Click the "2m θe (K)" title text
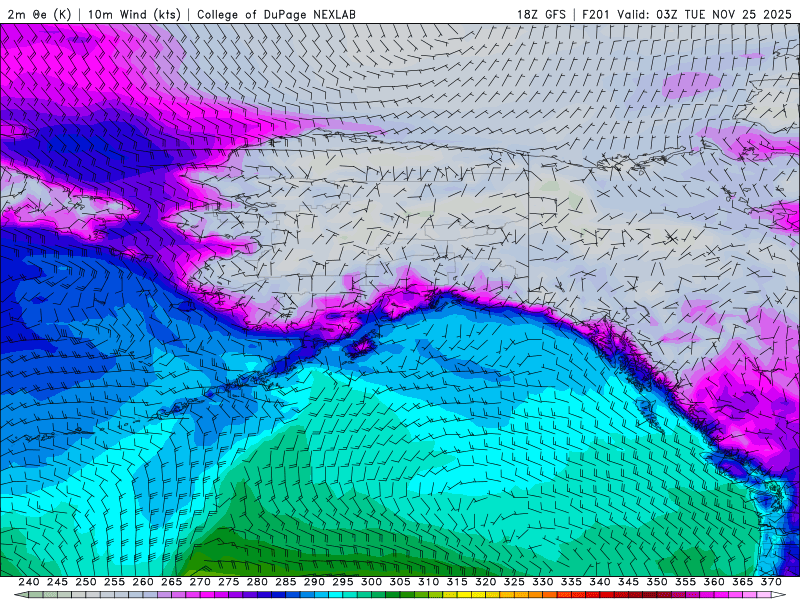The height and width of the screenshot is (600, 800). (39, 14)
